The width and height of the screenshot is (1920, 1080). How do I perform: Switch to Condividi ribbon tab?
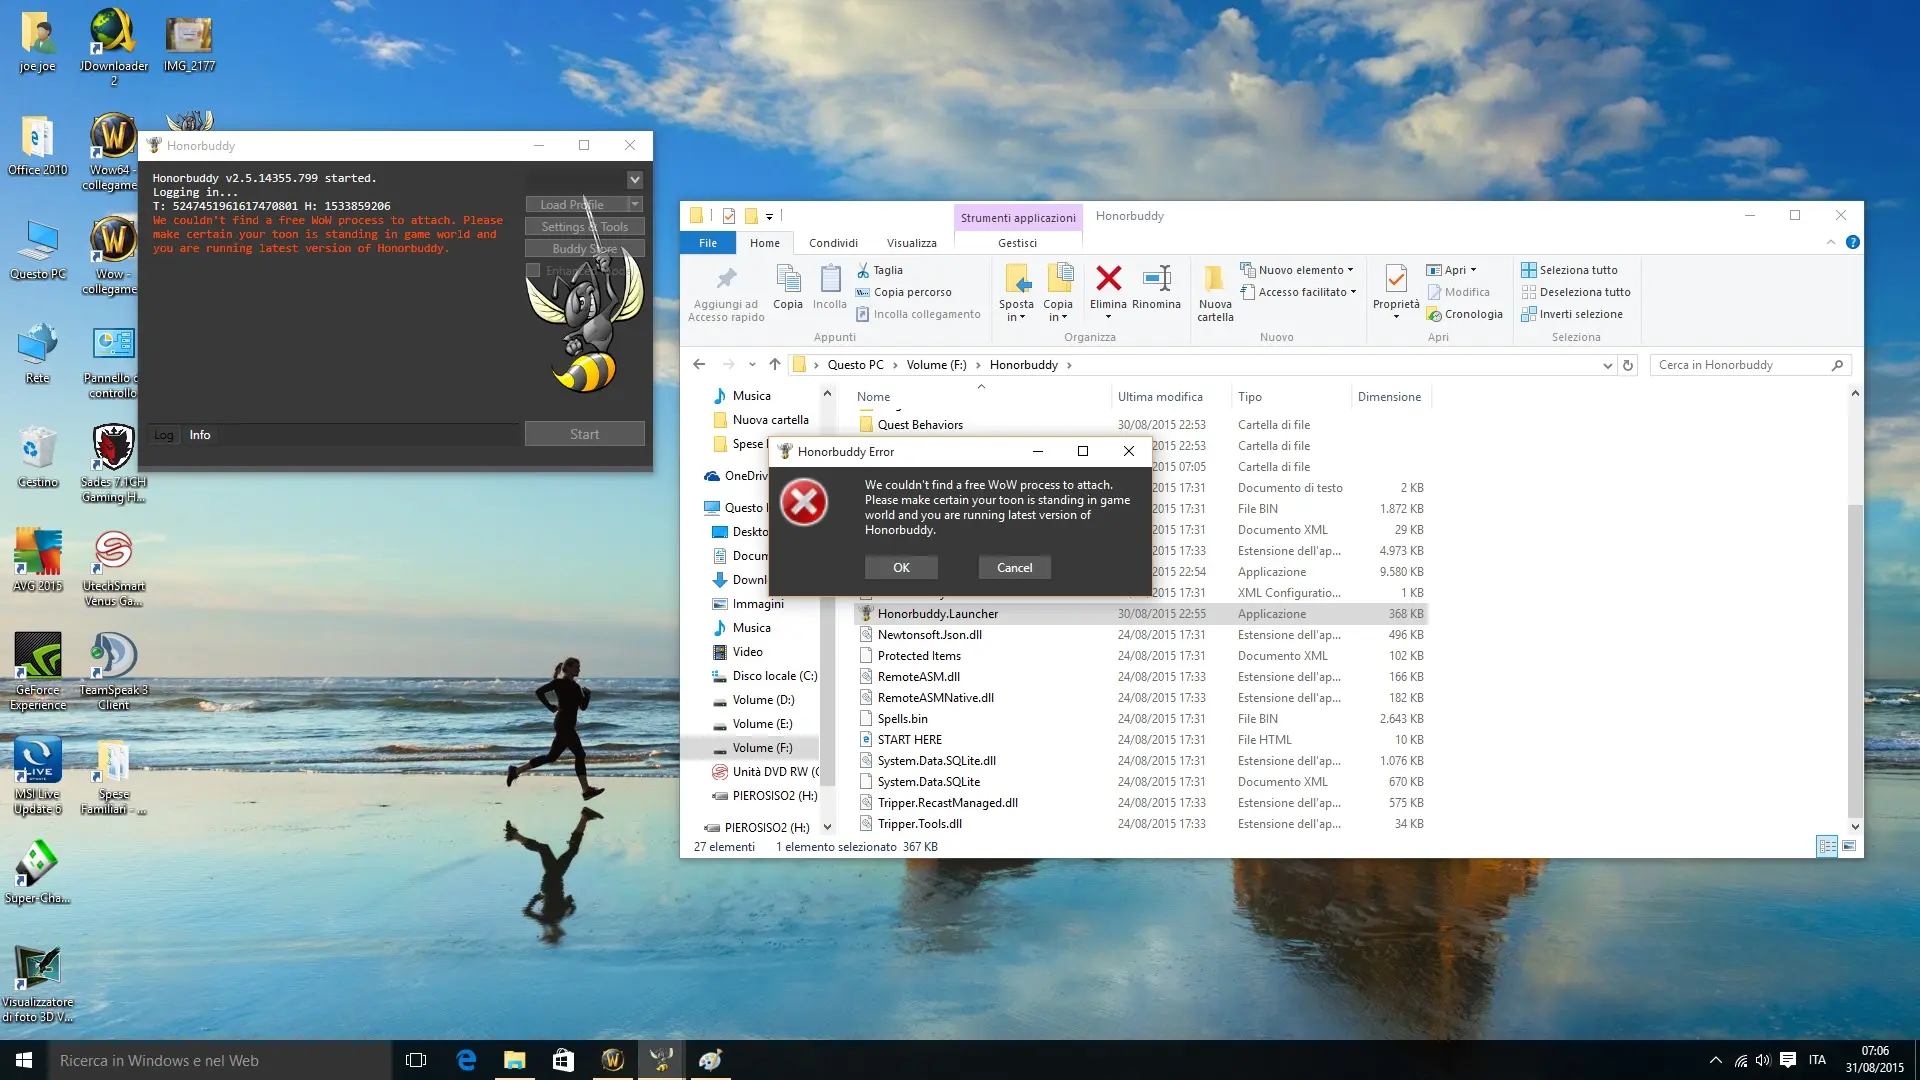coord(833,243)
